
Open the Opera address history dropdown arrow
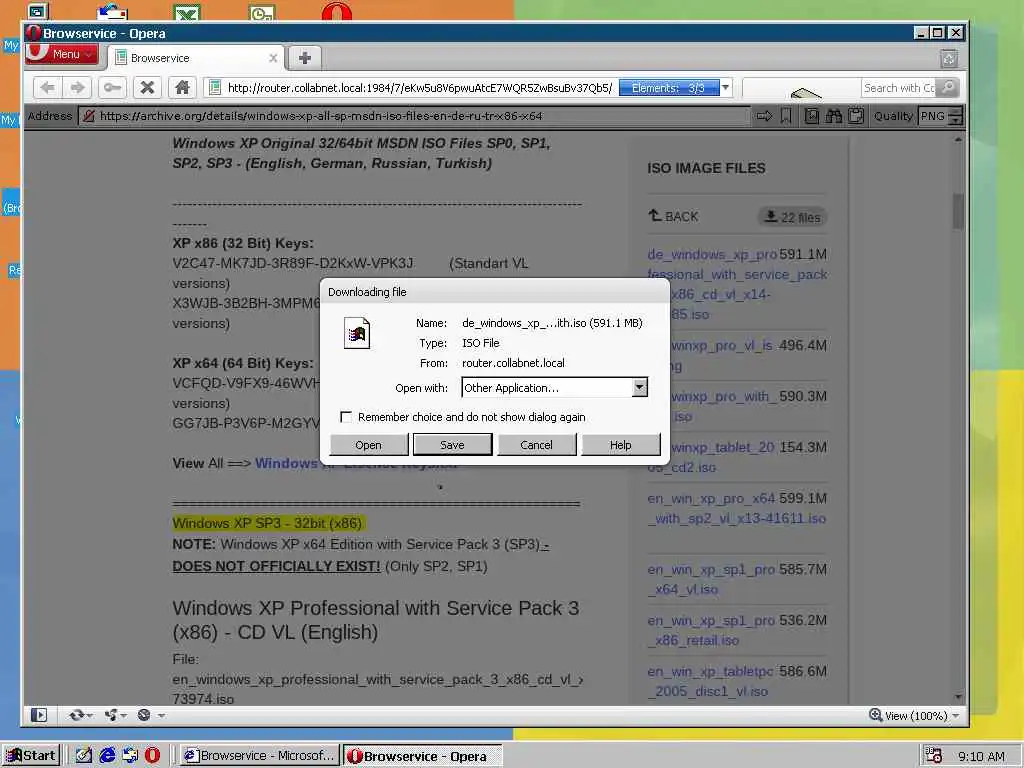[725, 88]
